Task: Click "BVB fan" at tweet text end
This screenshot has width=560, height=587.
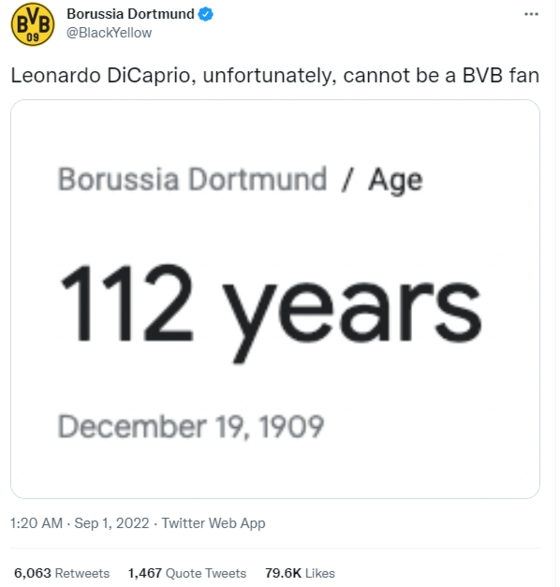Action: (501, 75)
